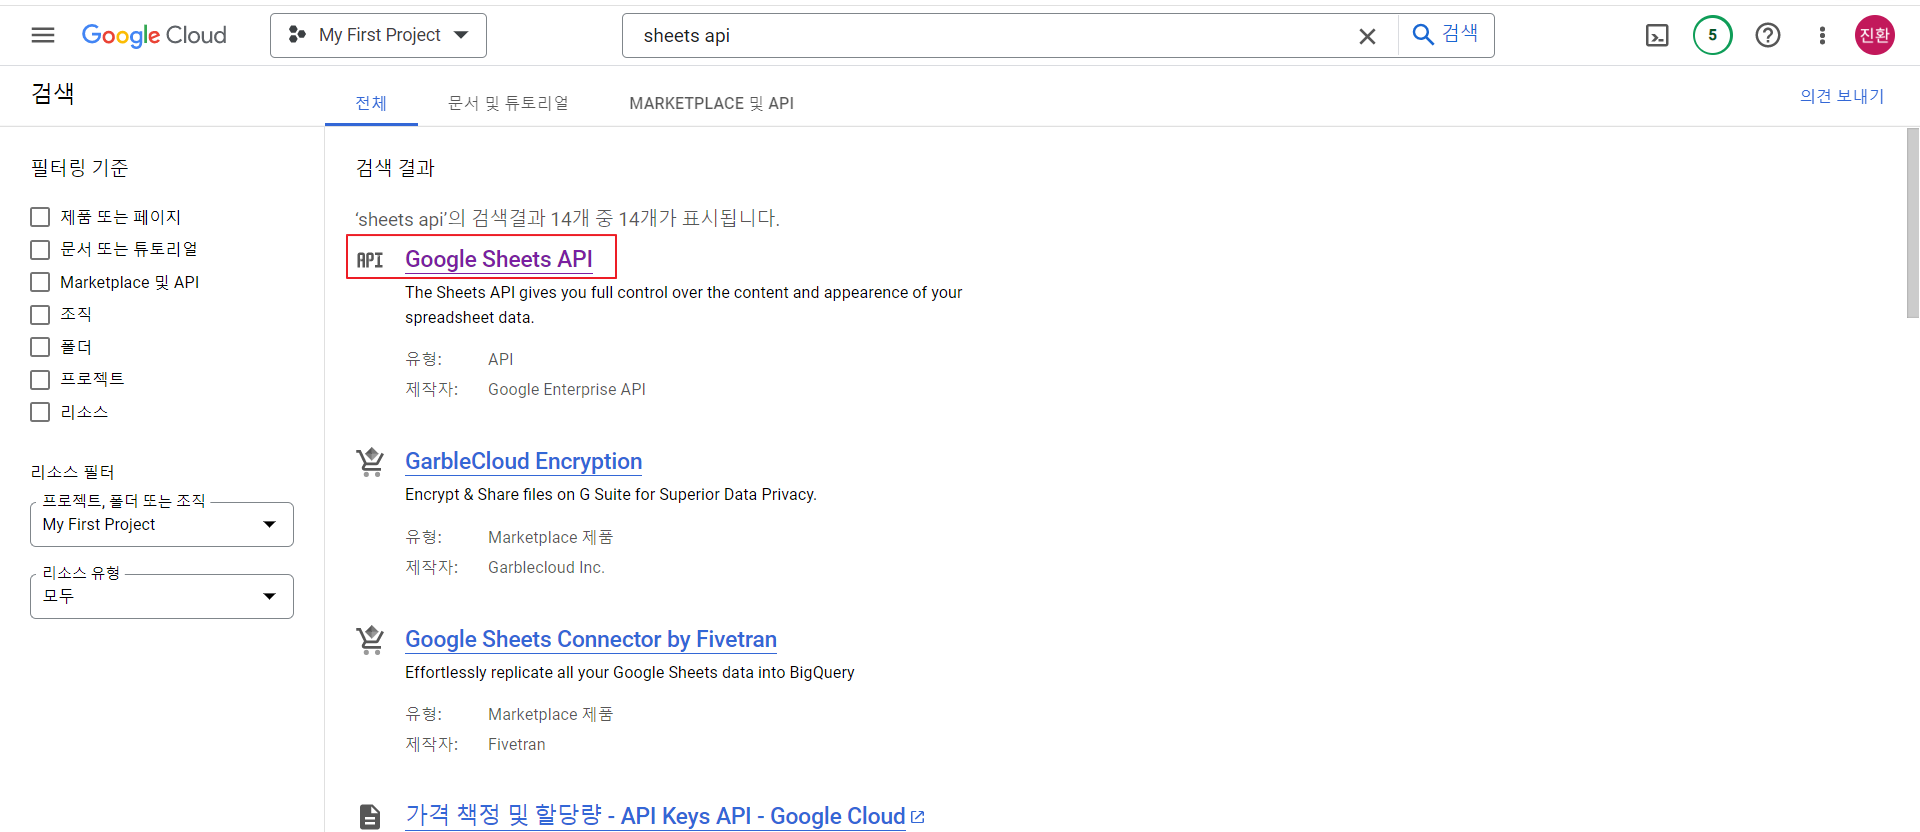Check the 프로젝트 filter
1920x832 pixels.
[40, 379]
